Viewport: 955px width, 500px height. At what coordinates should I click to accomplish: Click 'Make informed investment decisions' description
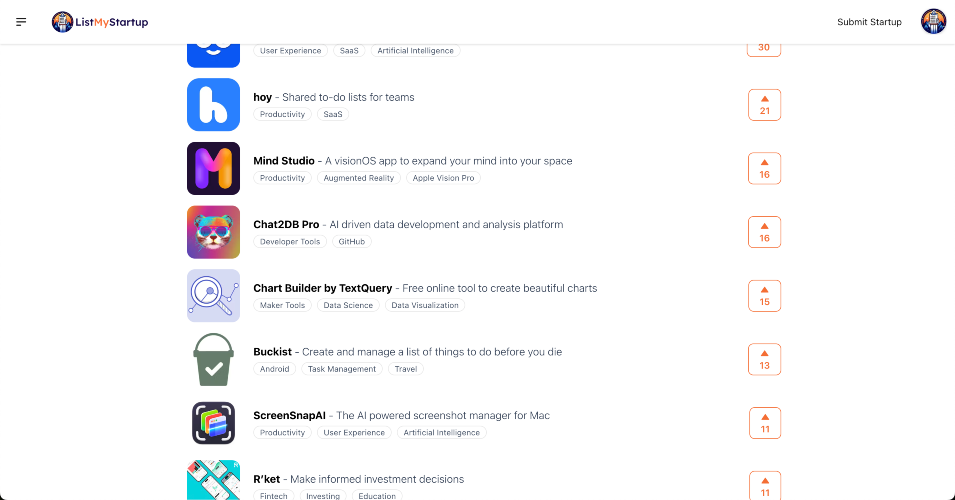(x=377, y=479)
